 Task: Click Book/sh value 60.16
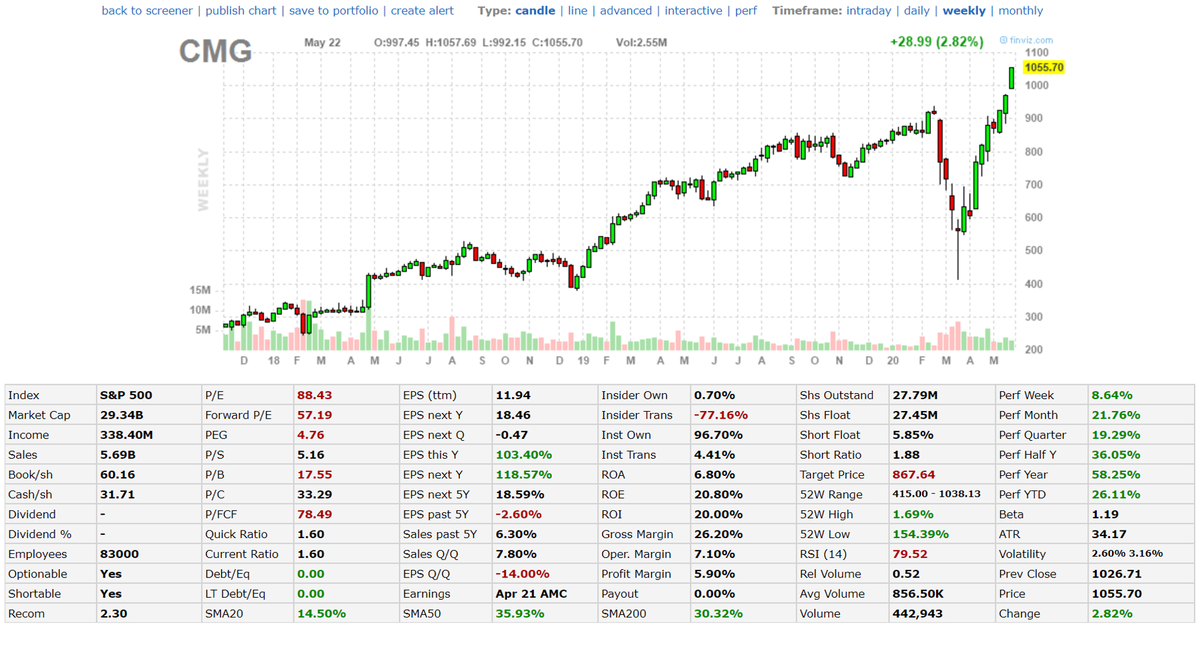click(117, 475)
